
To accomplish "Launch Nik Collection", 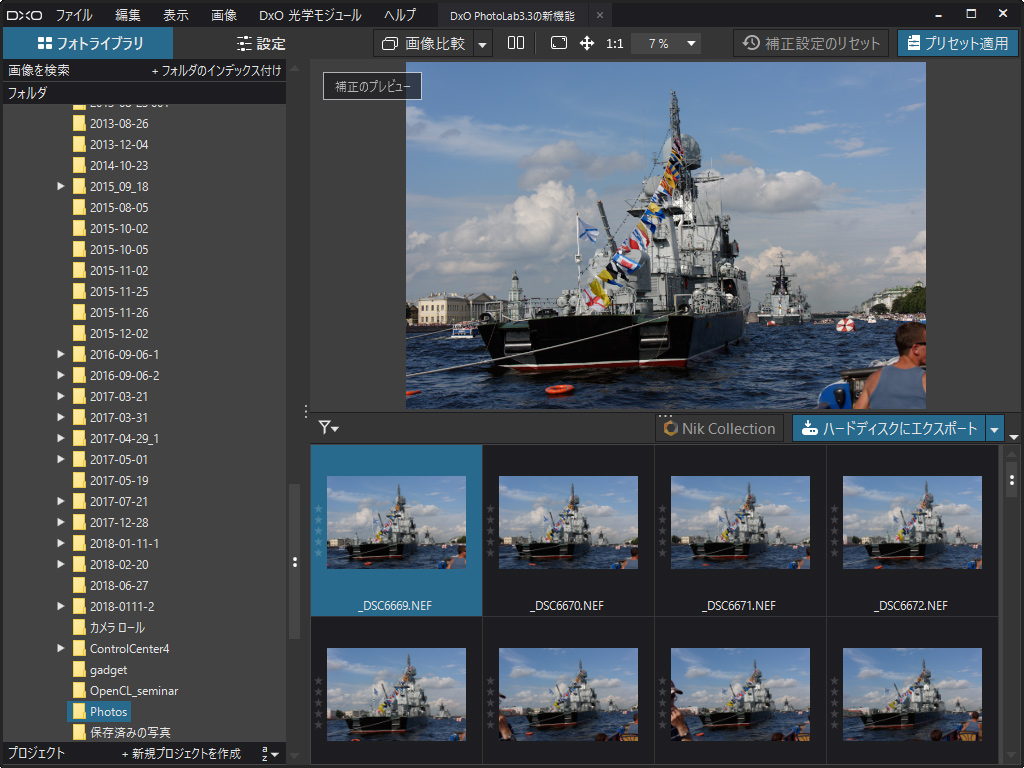I will pos(719,428).
